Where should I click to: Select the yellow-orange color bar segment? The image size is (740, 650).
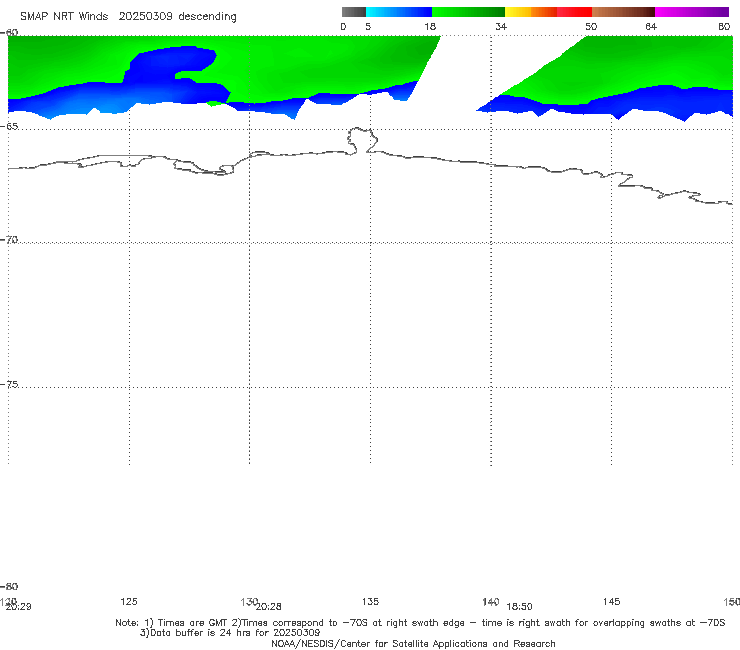(531, 12)
